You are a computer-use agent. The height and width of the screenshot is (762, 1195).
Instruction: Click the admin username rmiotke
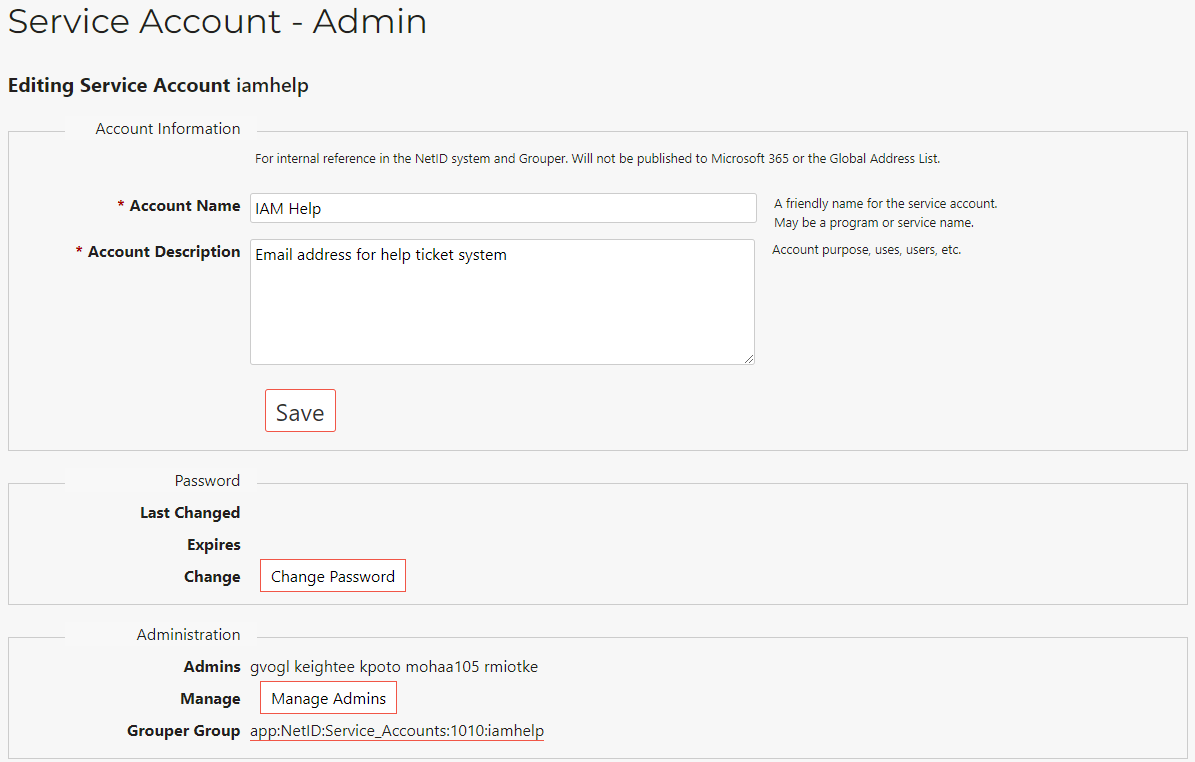(x=511, y=667)
